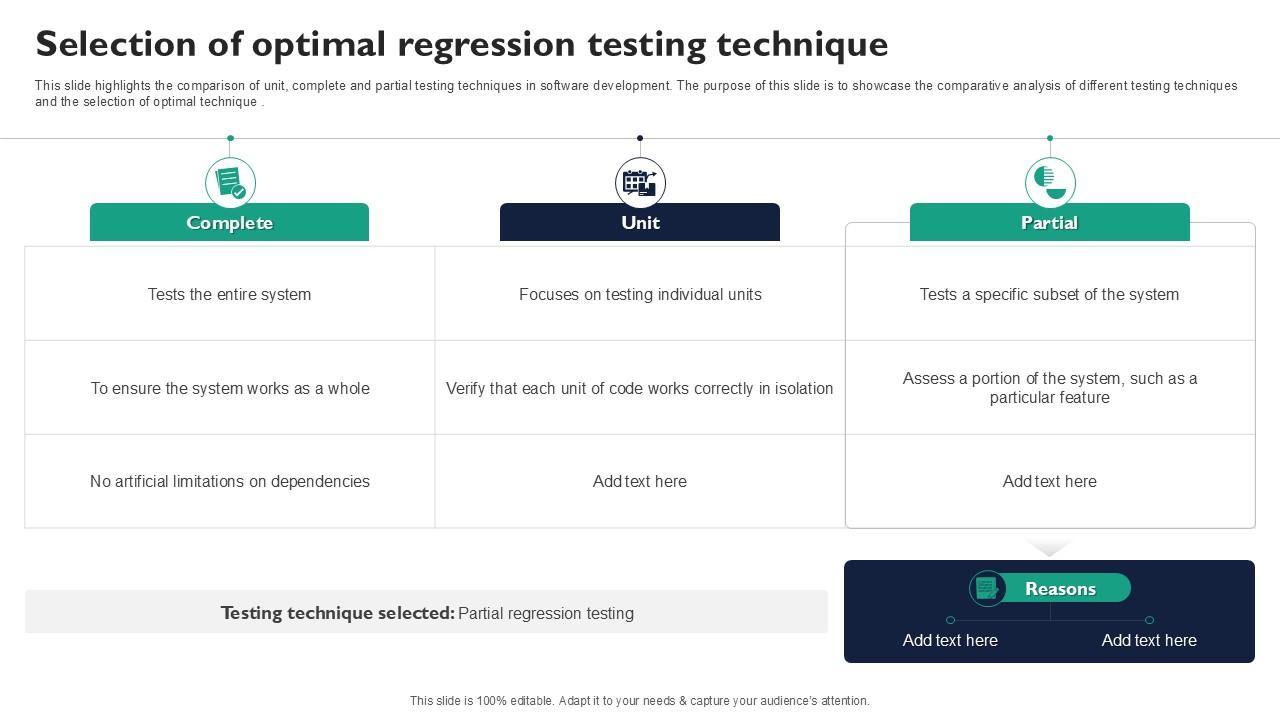This screenshot has height=720, width=1280.
Task: Click 'Verify that each unit of code' cell
Action: [x=640, y=388]
